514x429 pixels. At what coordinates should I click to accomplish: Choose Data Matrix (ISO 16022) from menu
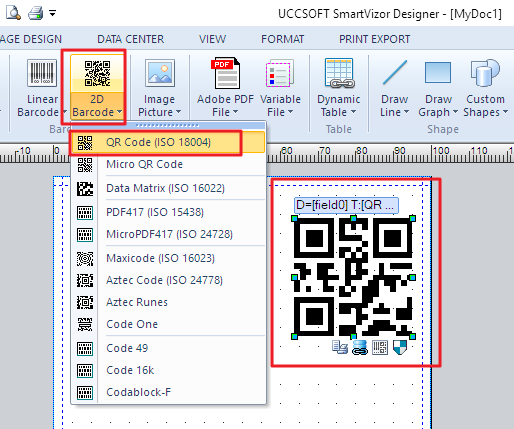tap(168, 188)
